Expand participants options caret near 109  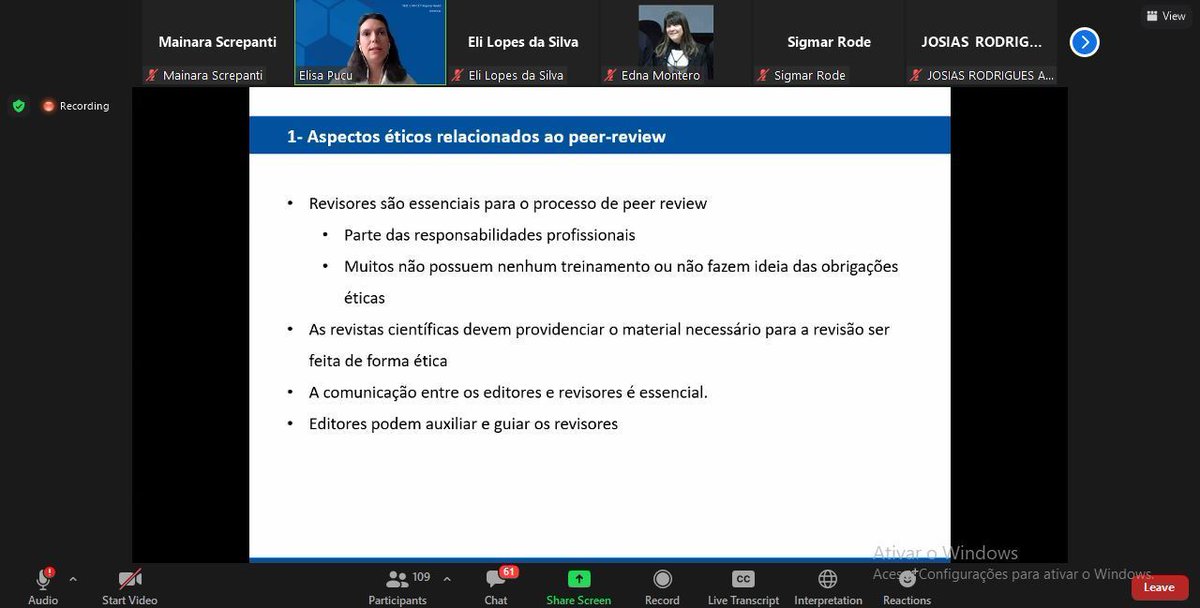[x=446, y=579]
